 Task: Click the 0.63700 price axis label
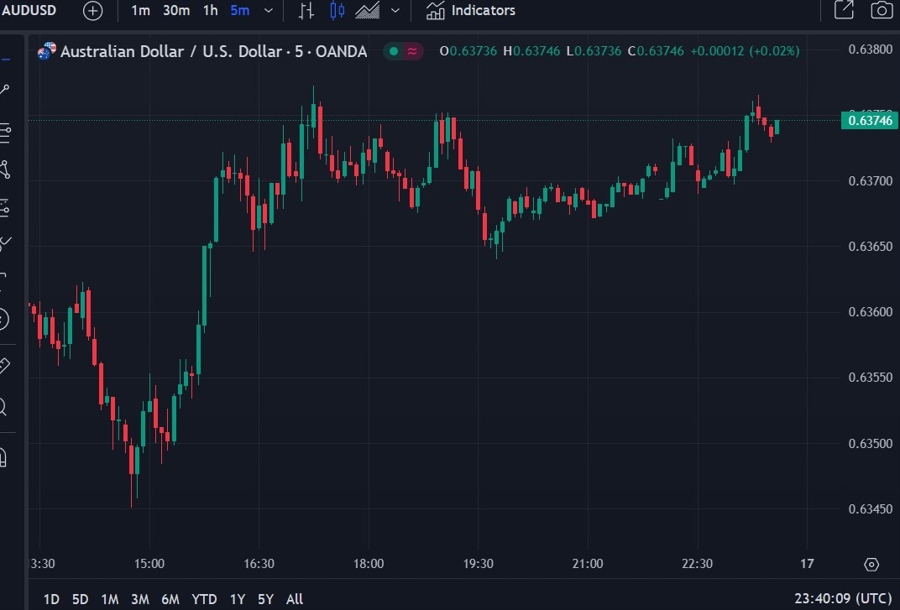pyautogui.click(x=871, y=181)
